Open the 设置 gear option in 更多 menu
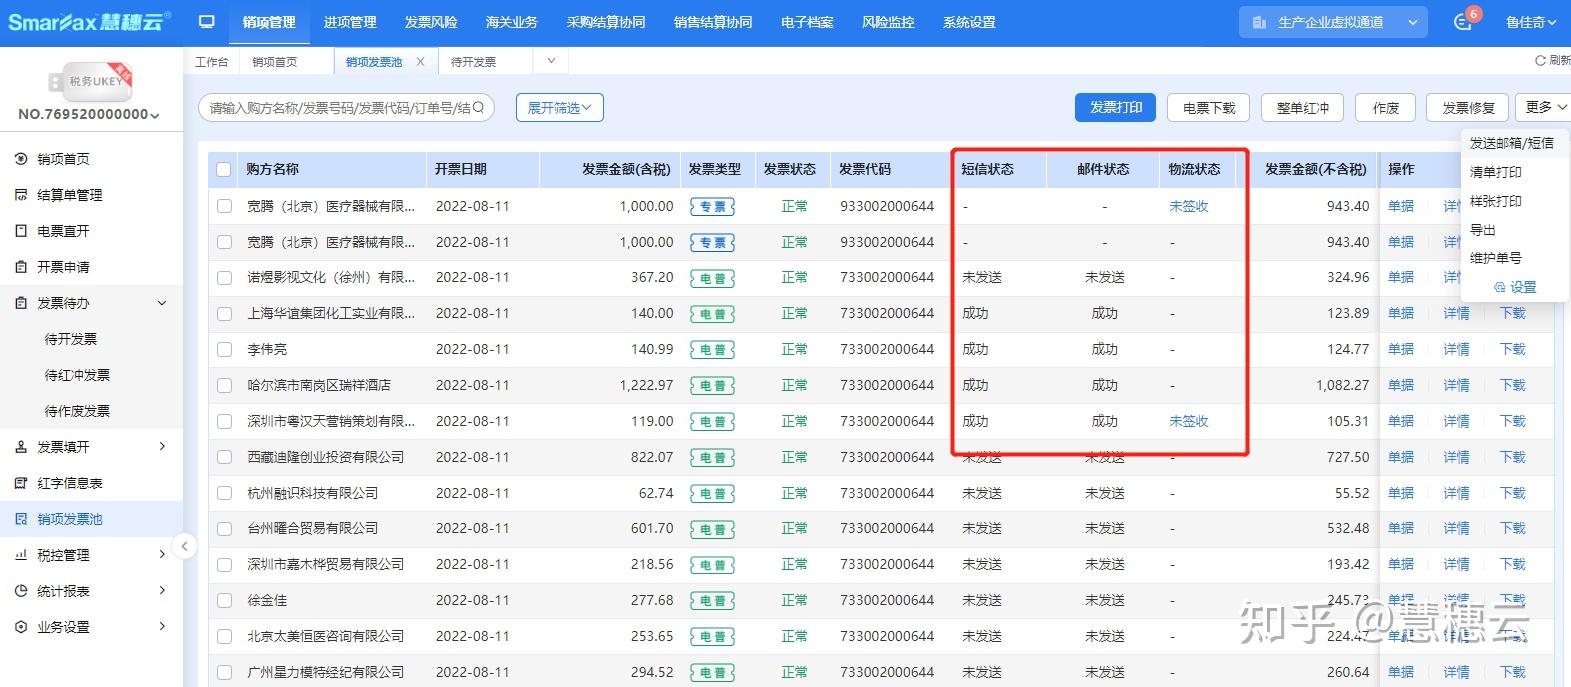 1515,287
